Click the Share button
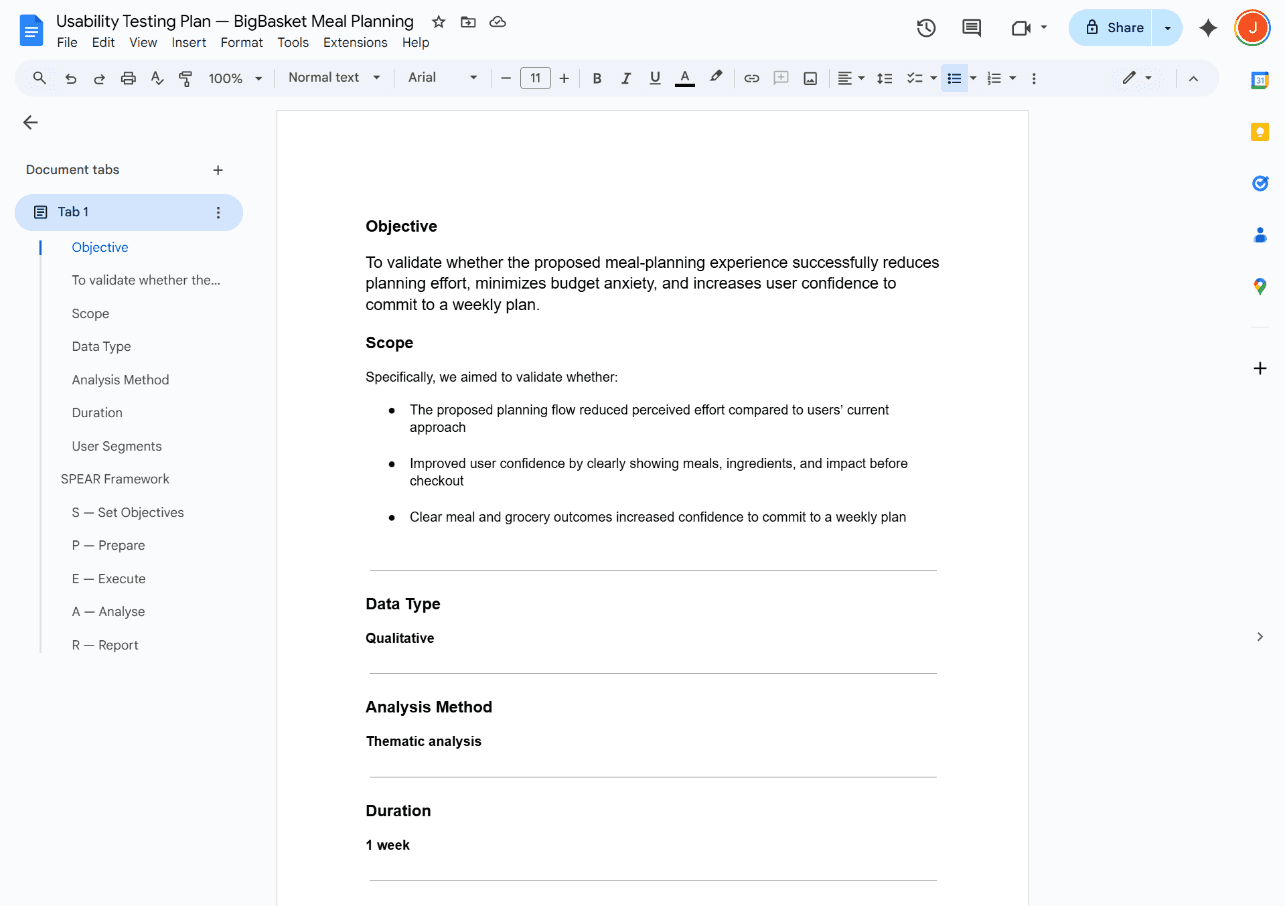 [x=1112, y=28]
